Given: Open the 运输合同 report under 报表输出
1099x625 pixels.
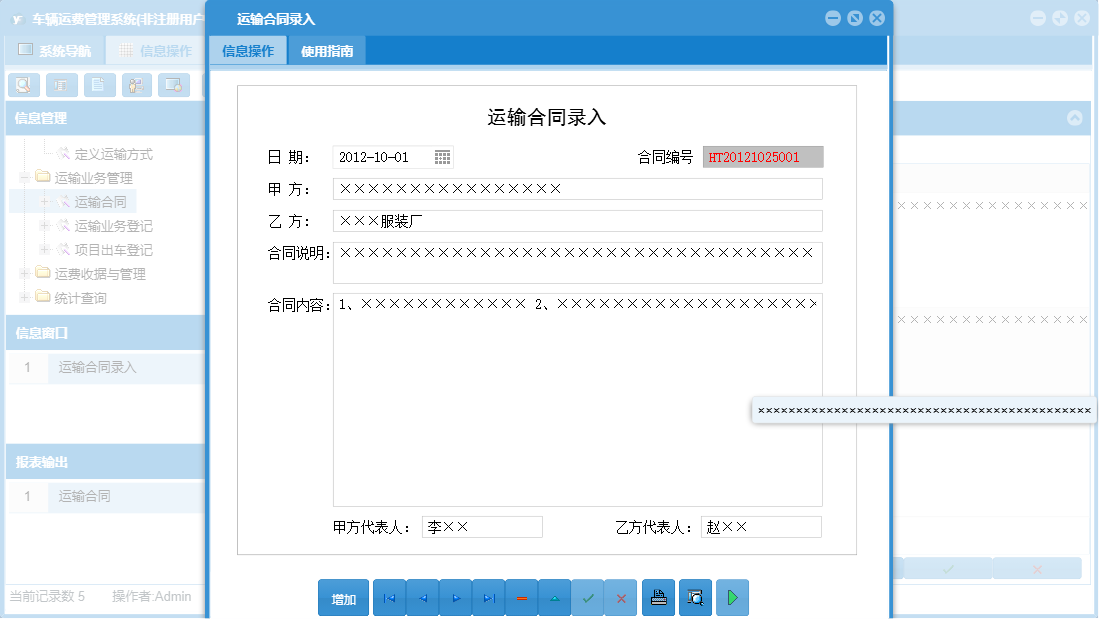Looking at the screenshot, I should [x=82, y=495].
